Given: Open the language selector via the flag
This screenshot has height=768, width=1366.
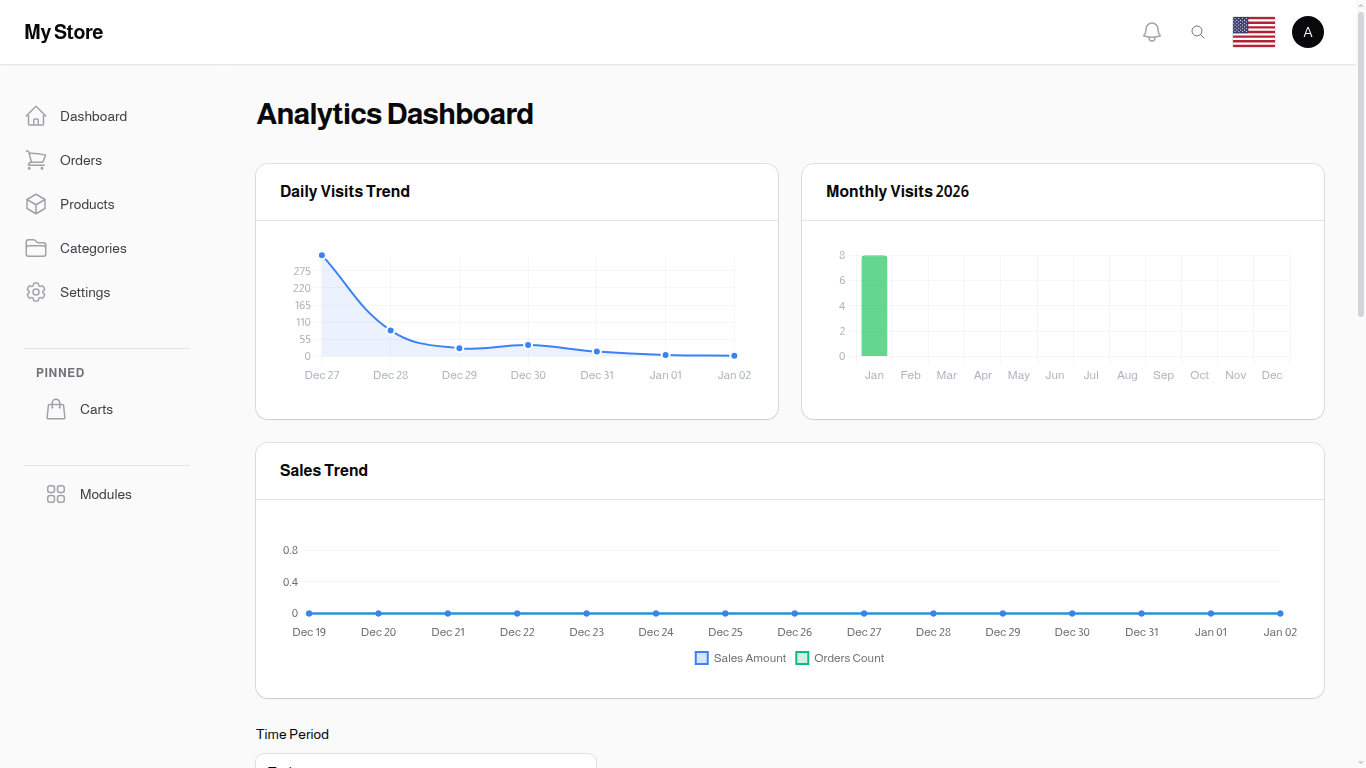Looking at the screenshot, I should point(1253,31).
